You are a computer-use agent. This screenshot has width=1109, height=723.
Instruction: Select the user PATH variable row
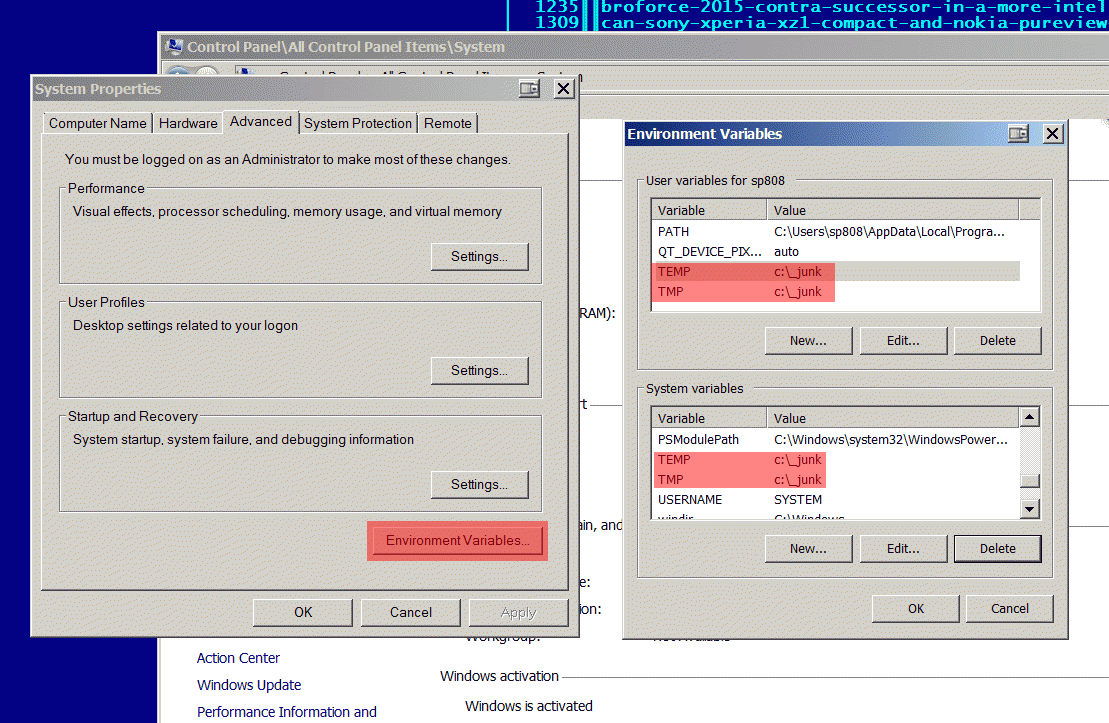pos(835,232)
